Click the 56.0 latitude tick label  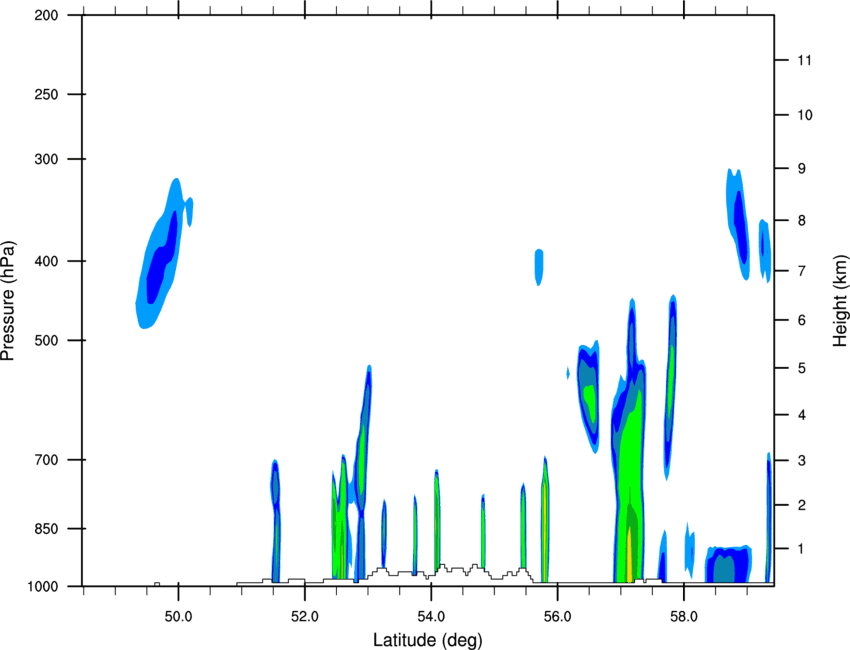(x=557, y=616)
